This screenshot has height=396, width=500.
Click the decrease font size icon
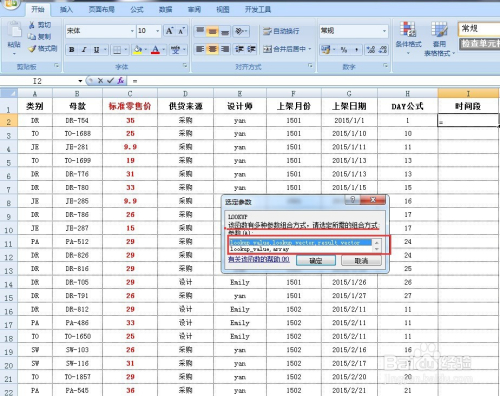pos(181,31)
